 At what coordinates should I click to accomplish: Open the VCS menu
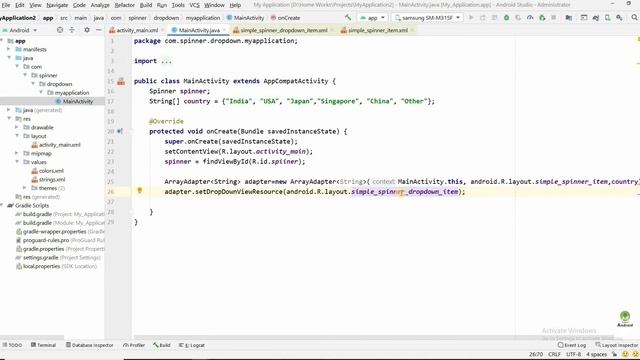tap(194, 5)
